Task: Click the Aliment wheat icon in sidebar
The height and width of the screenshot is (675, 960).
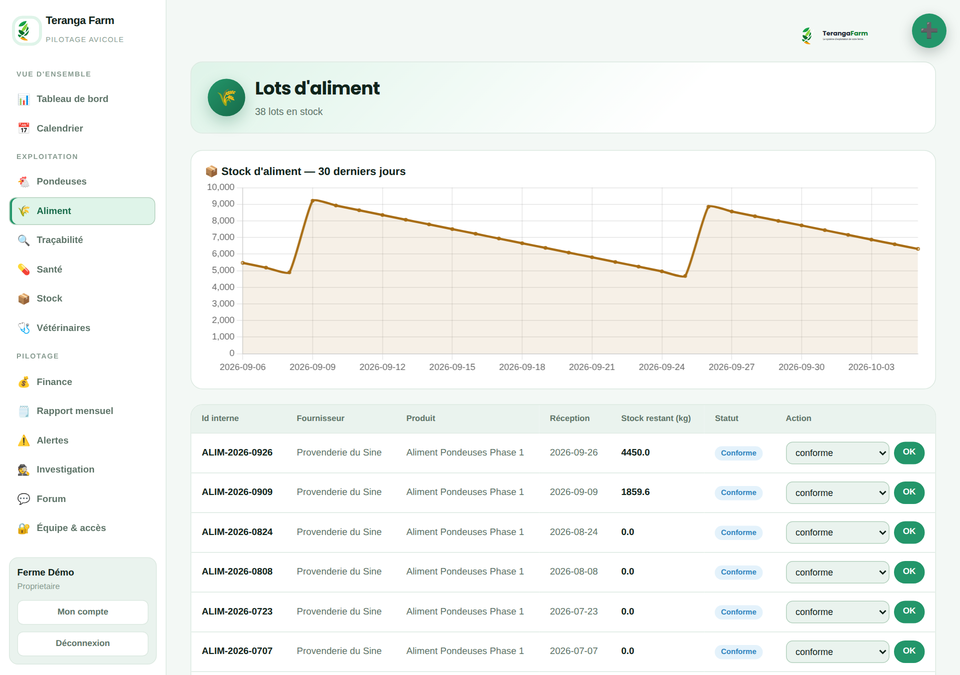Action: coord(23,211)
